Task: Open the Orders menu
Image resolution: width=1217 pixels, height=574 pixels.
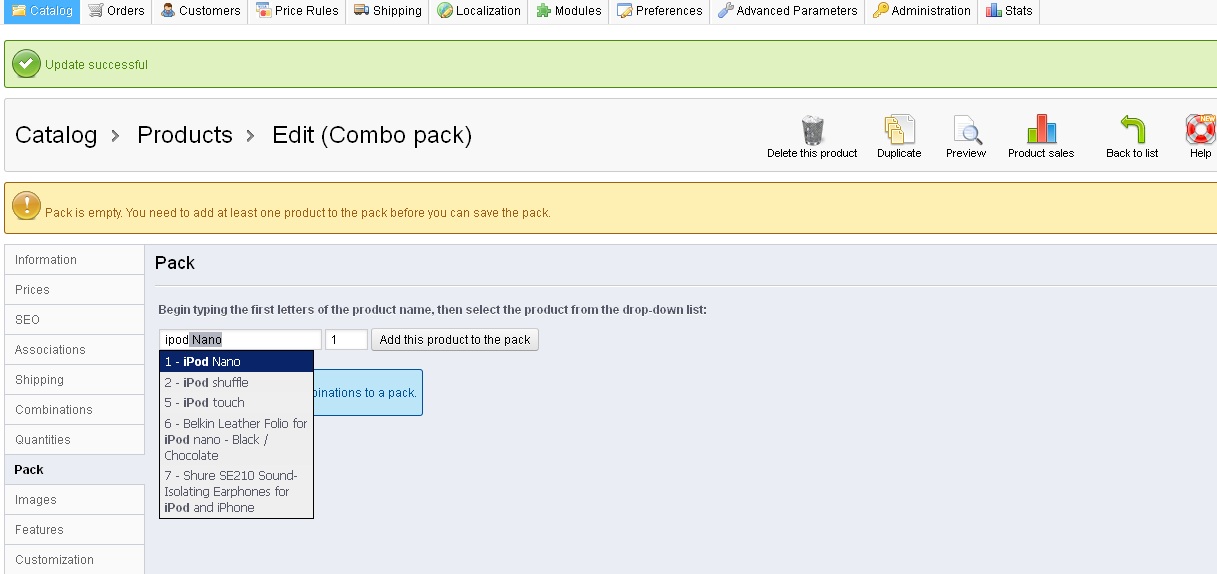Action: 116,11
